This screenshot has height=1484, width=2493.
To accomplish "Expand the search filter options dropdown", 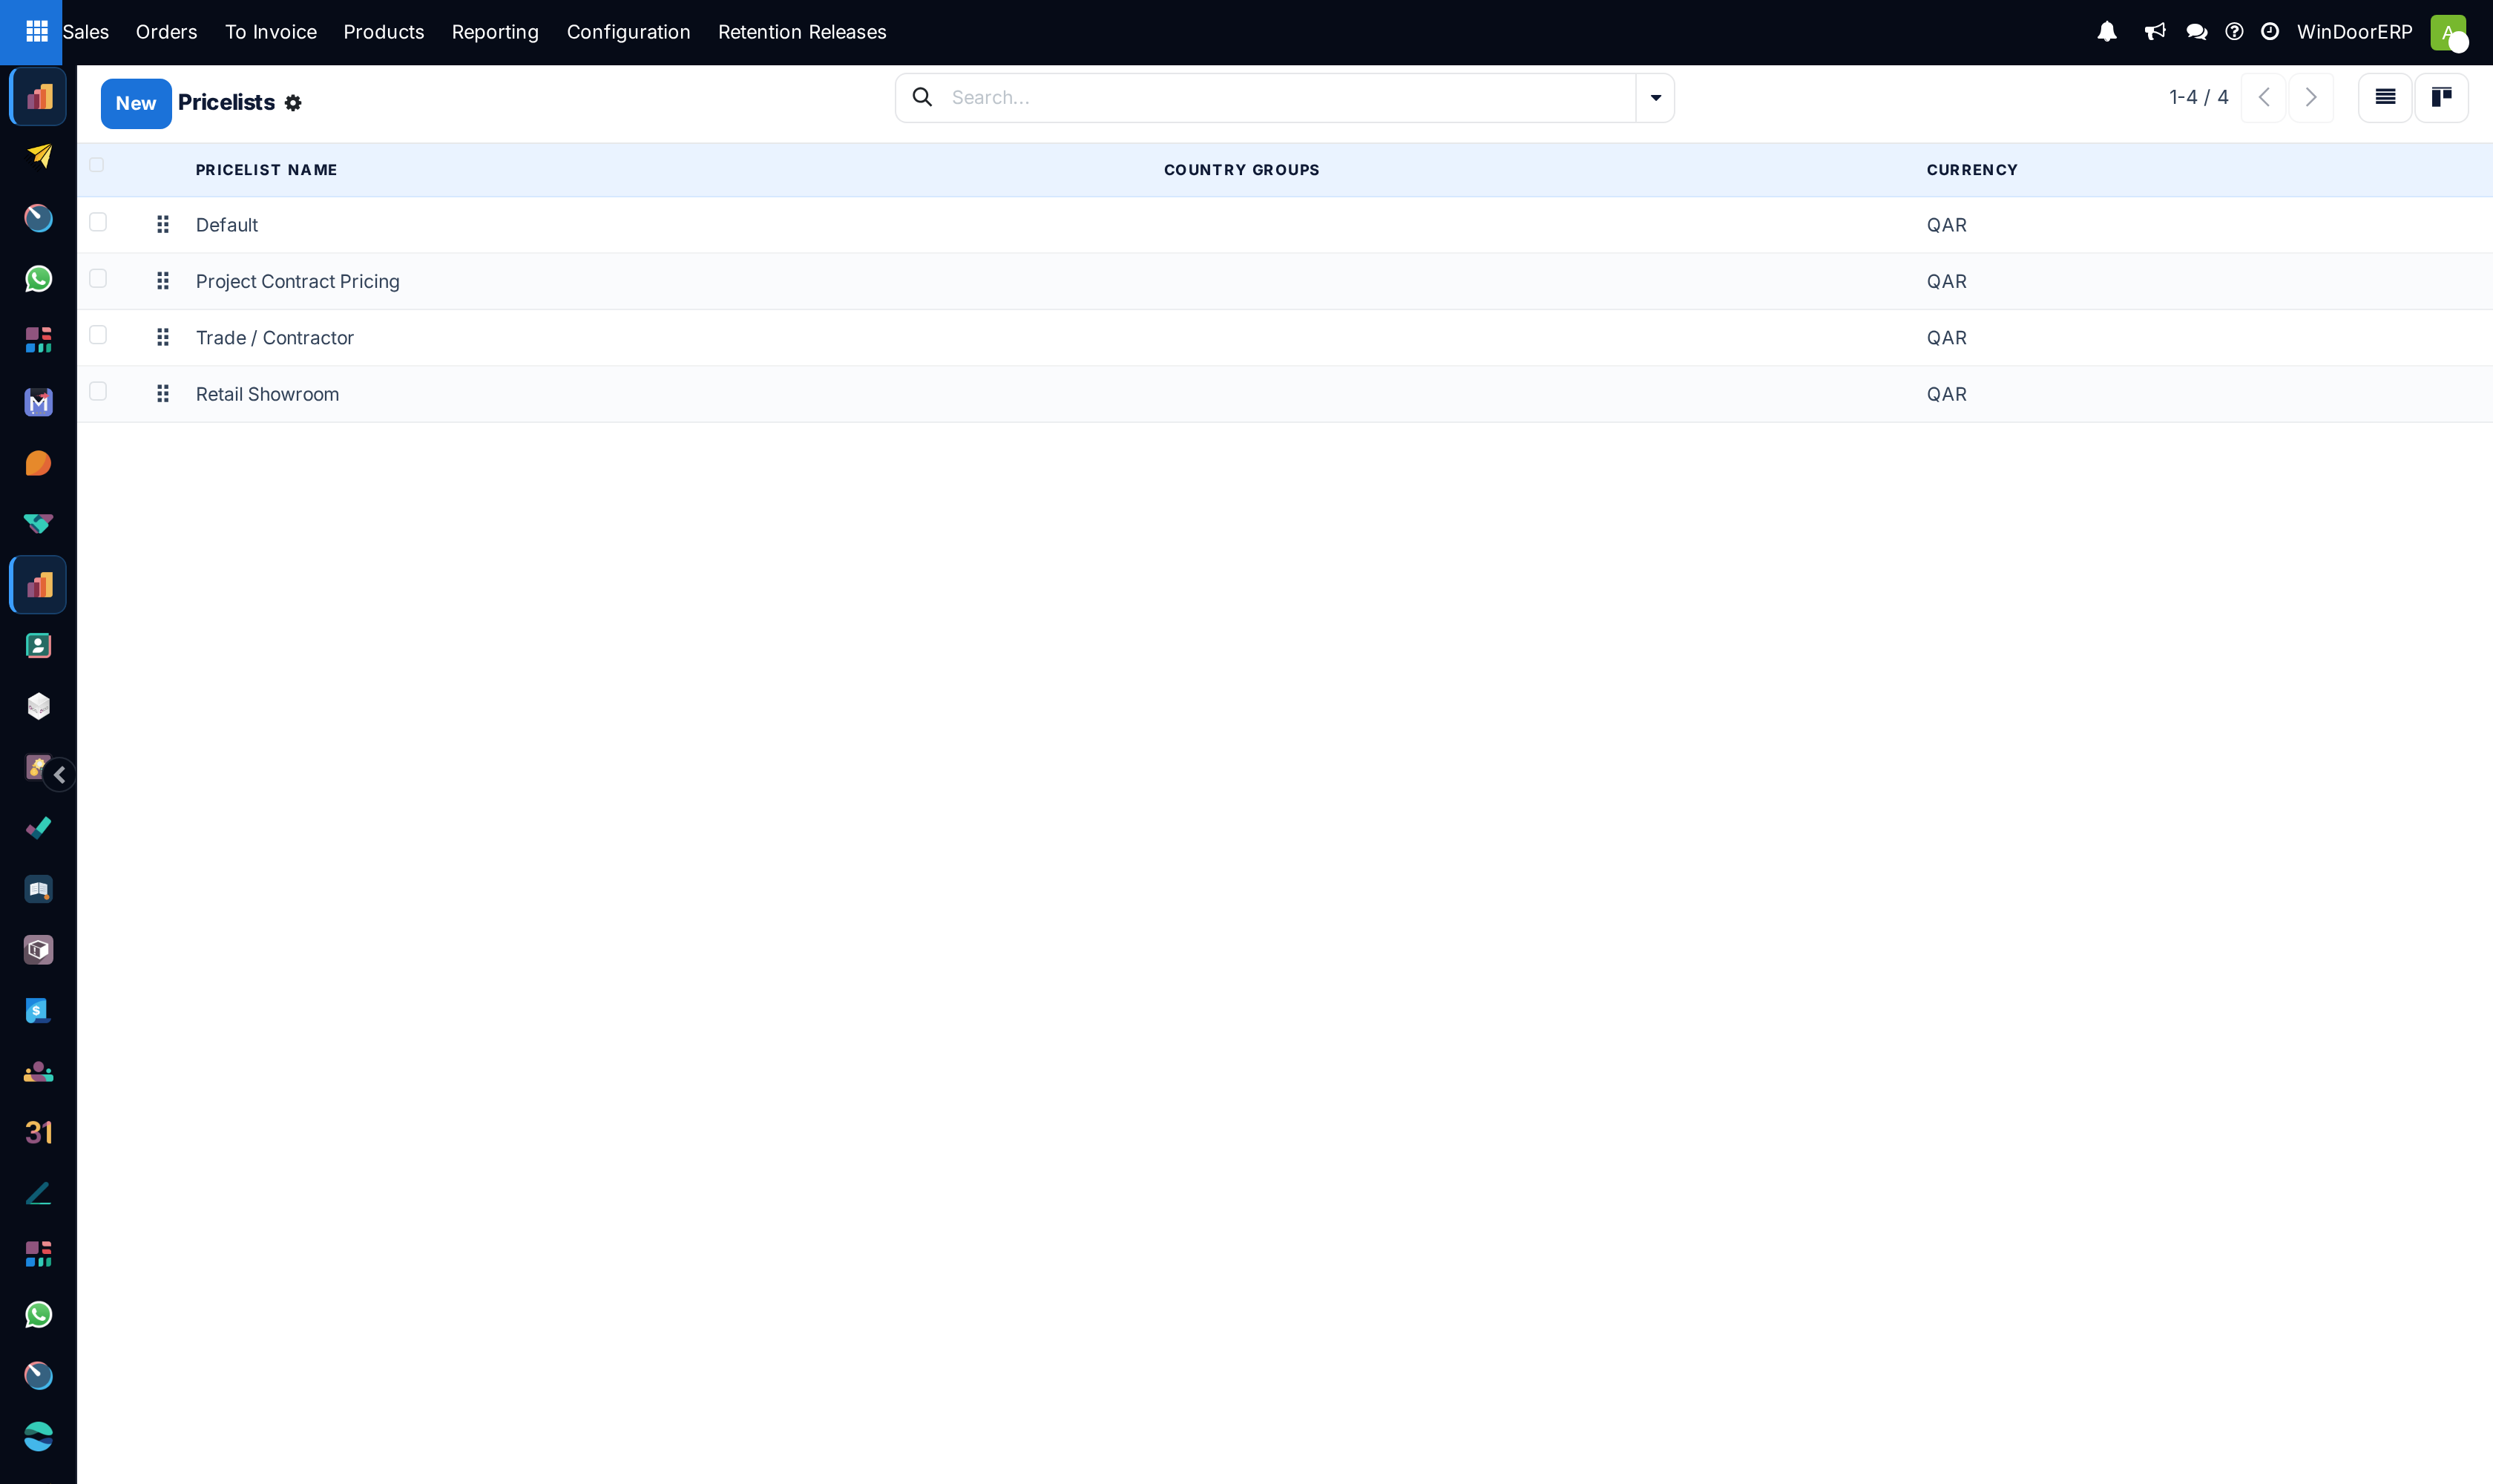I will click(x=1655, y=97).
